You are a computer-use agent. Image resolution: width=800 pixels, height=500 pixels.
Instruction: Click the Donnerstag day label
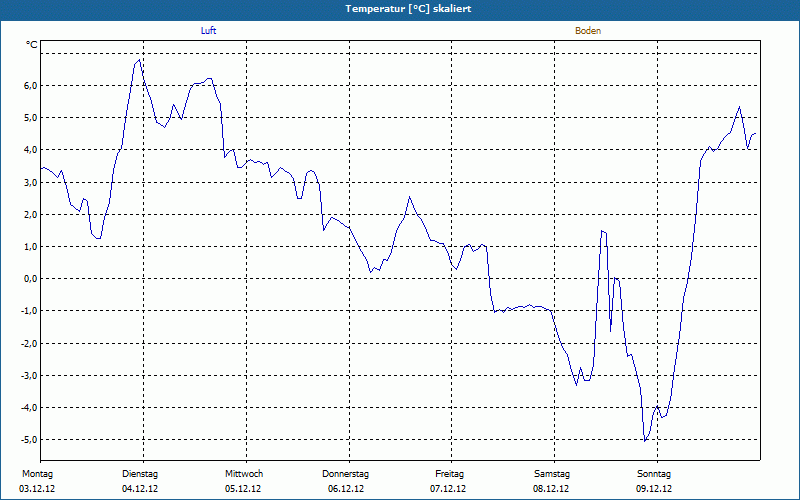pyautogui.click(x=345, y=474)
